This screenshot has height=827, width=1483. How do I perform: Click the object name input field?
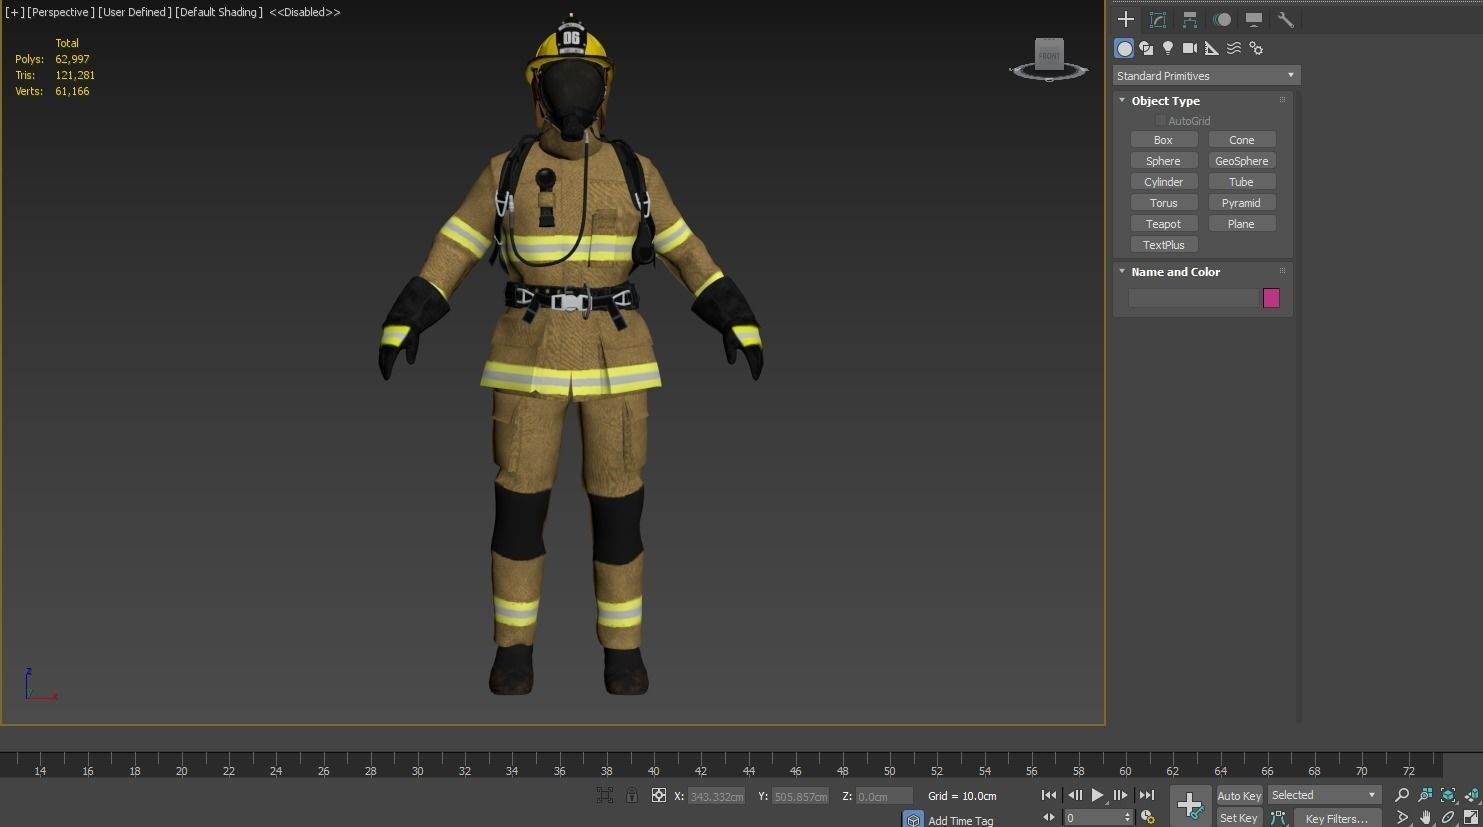tap(1193, 298)
